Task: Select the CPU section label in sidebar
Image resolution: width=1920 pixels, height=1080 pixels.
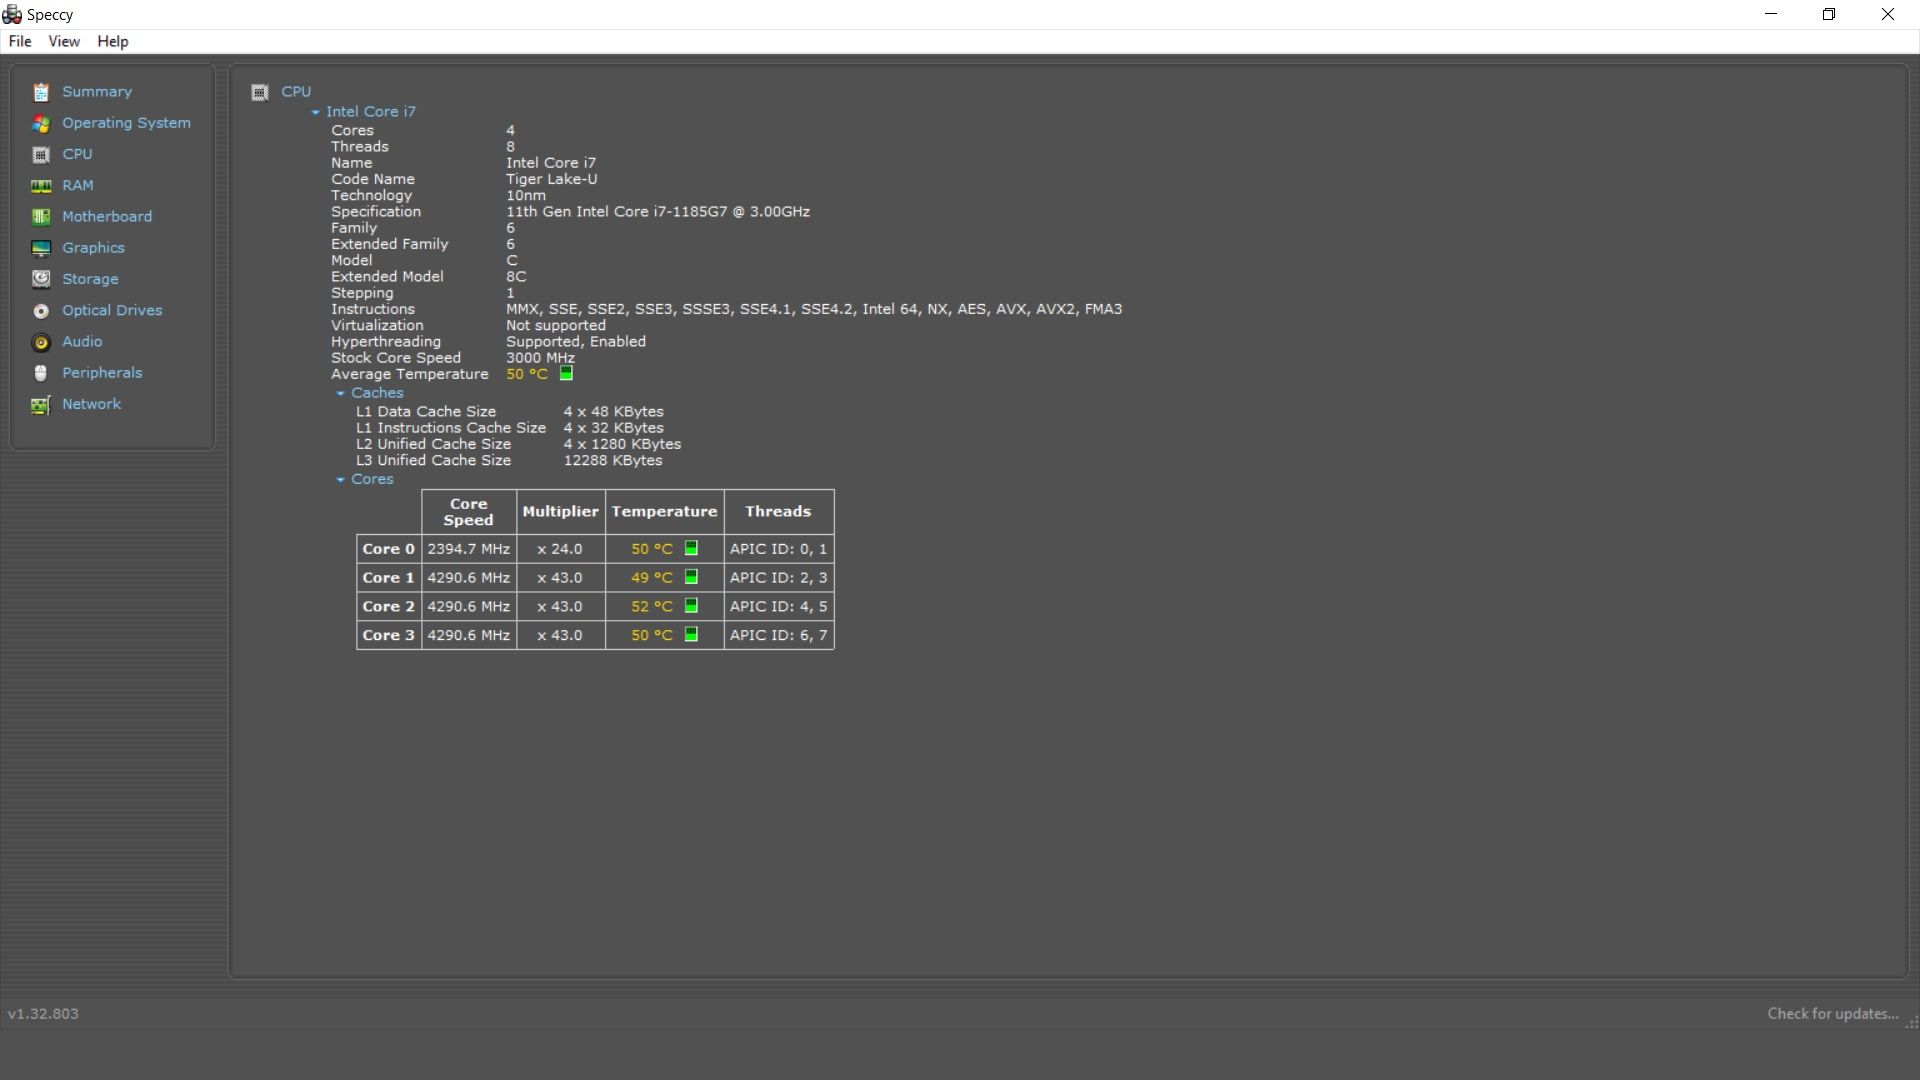Action: 77,154
